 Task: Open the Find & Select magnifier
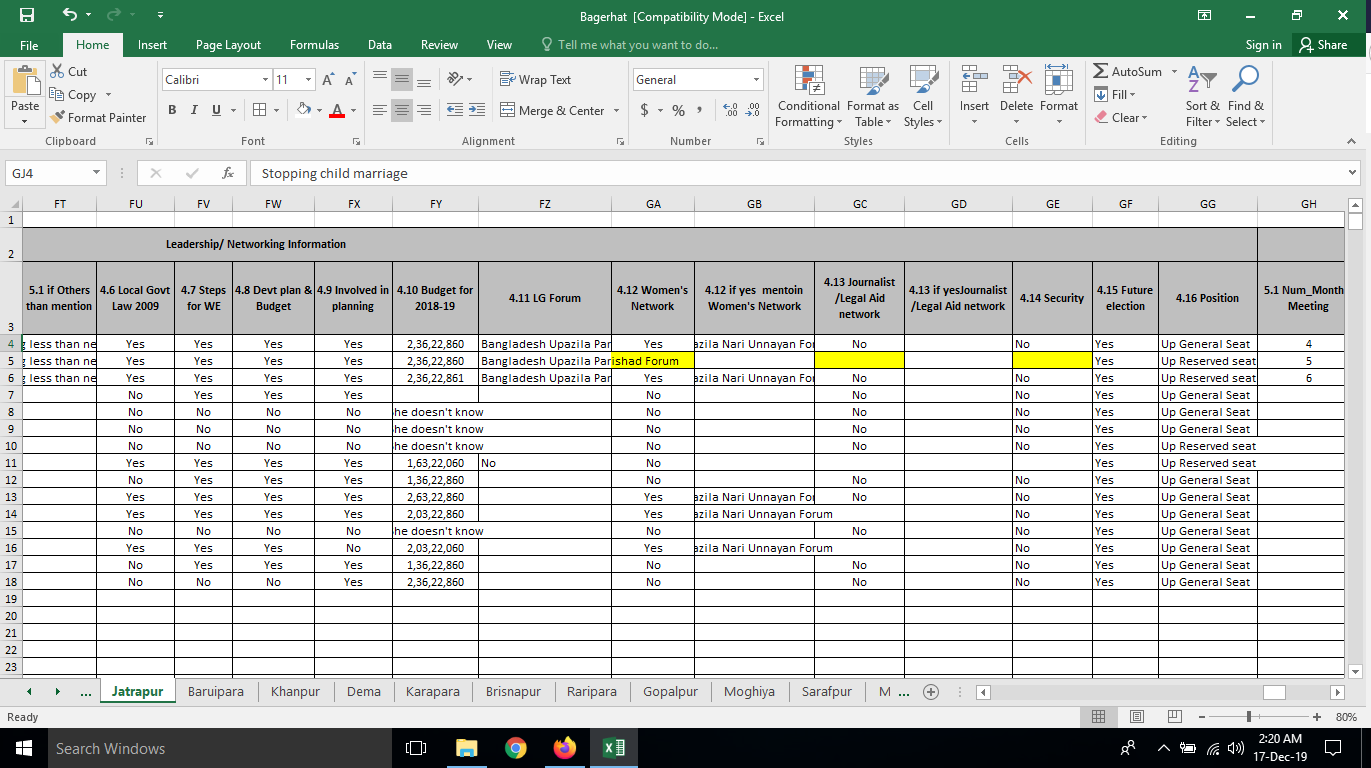click(1245, 98)
